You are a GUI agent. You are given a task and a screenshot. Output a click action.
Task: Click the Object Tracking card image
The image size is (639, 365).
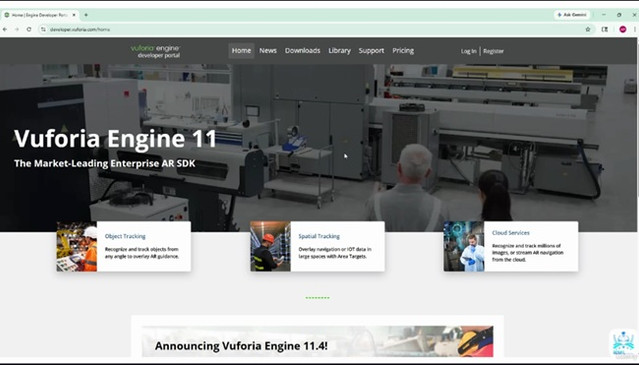point(77,246)
